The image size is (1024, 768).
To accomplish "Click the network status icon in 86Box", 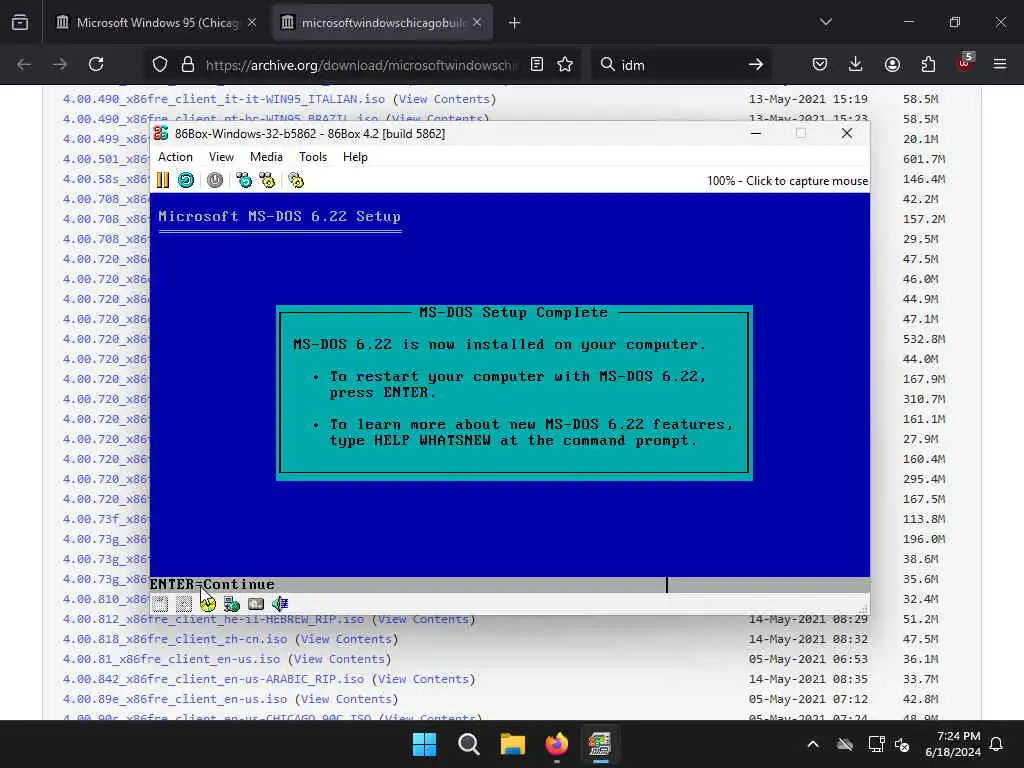I will click(x=232, y=604).
